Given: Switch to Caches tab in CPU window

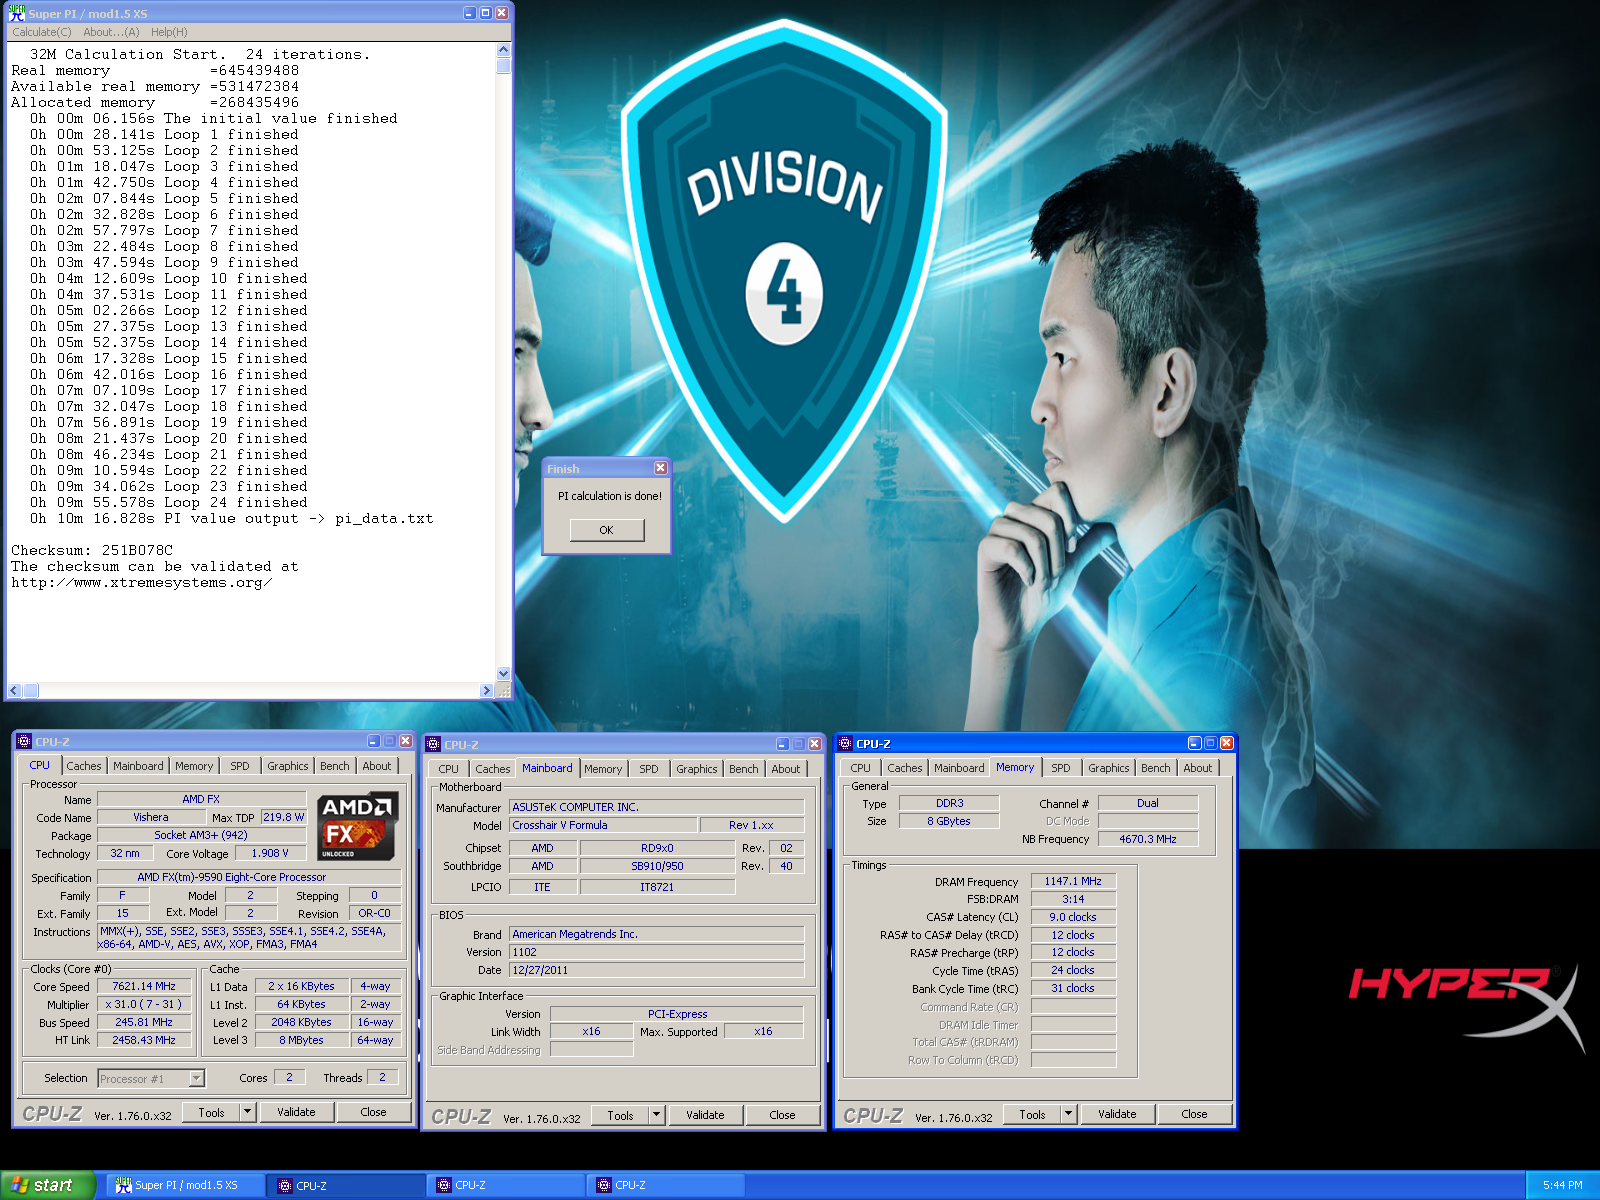Looking at the screenshot, I should pyautogui.click(x=84, y=766).
